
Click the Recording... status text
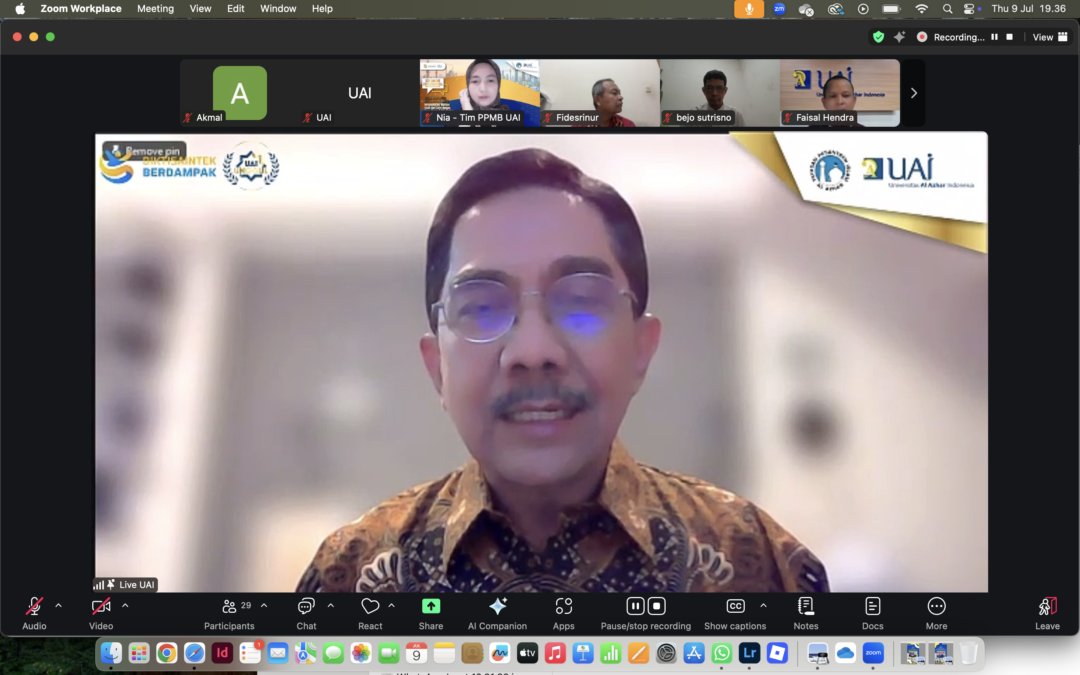click(x=959, y=37)
